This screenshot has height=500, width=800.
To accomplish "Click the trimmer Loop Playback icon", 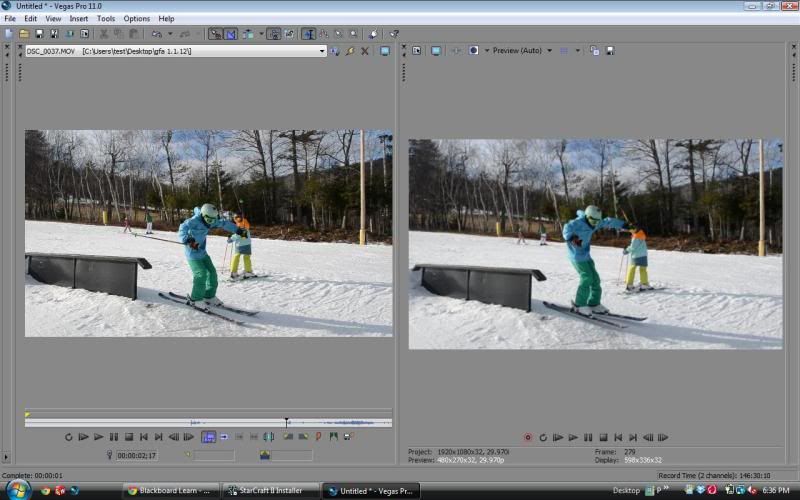I will coord(69,437).
